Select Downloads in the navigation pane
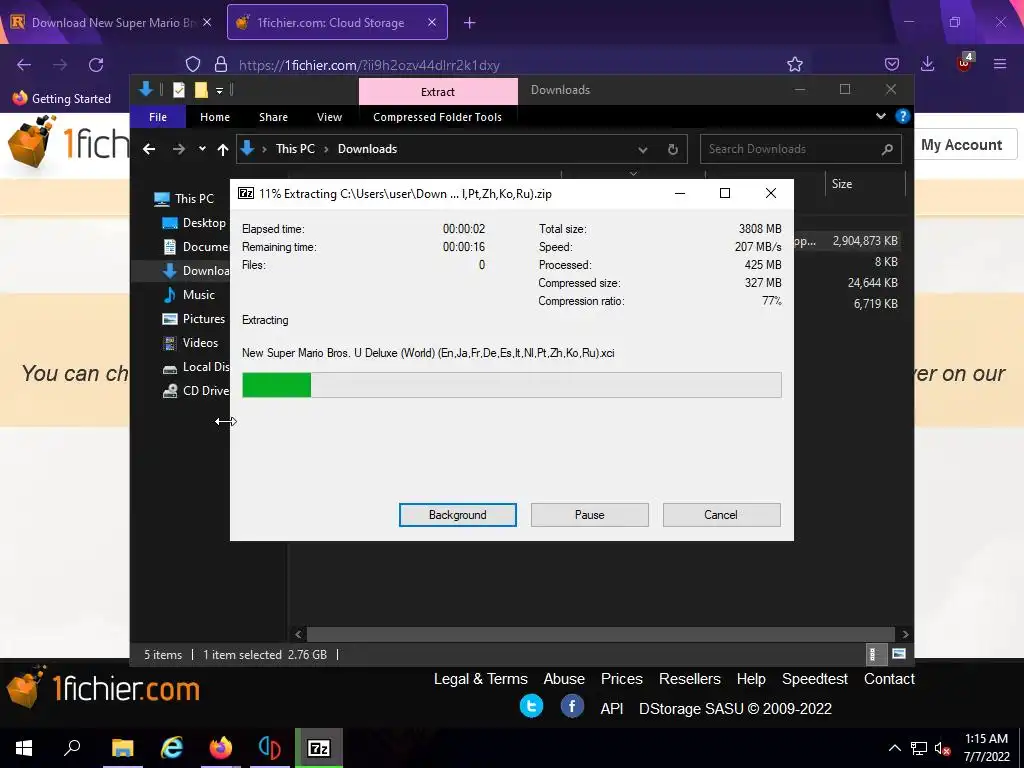 pos(195,270)
